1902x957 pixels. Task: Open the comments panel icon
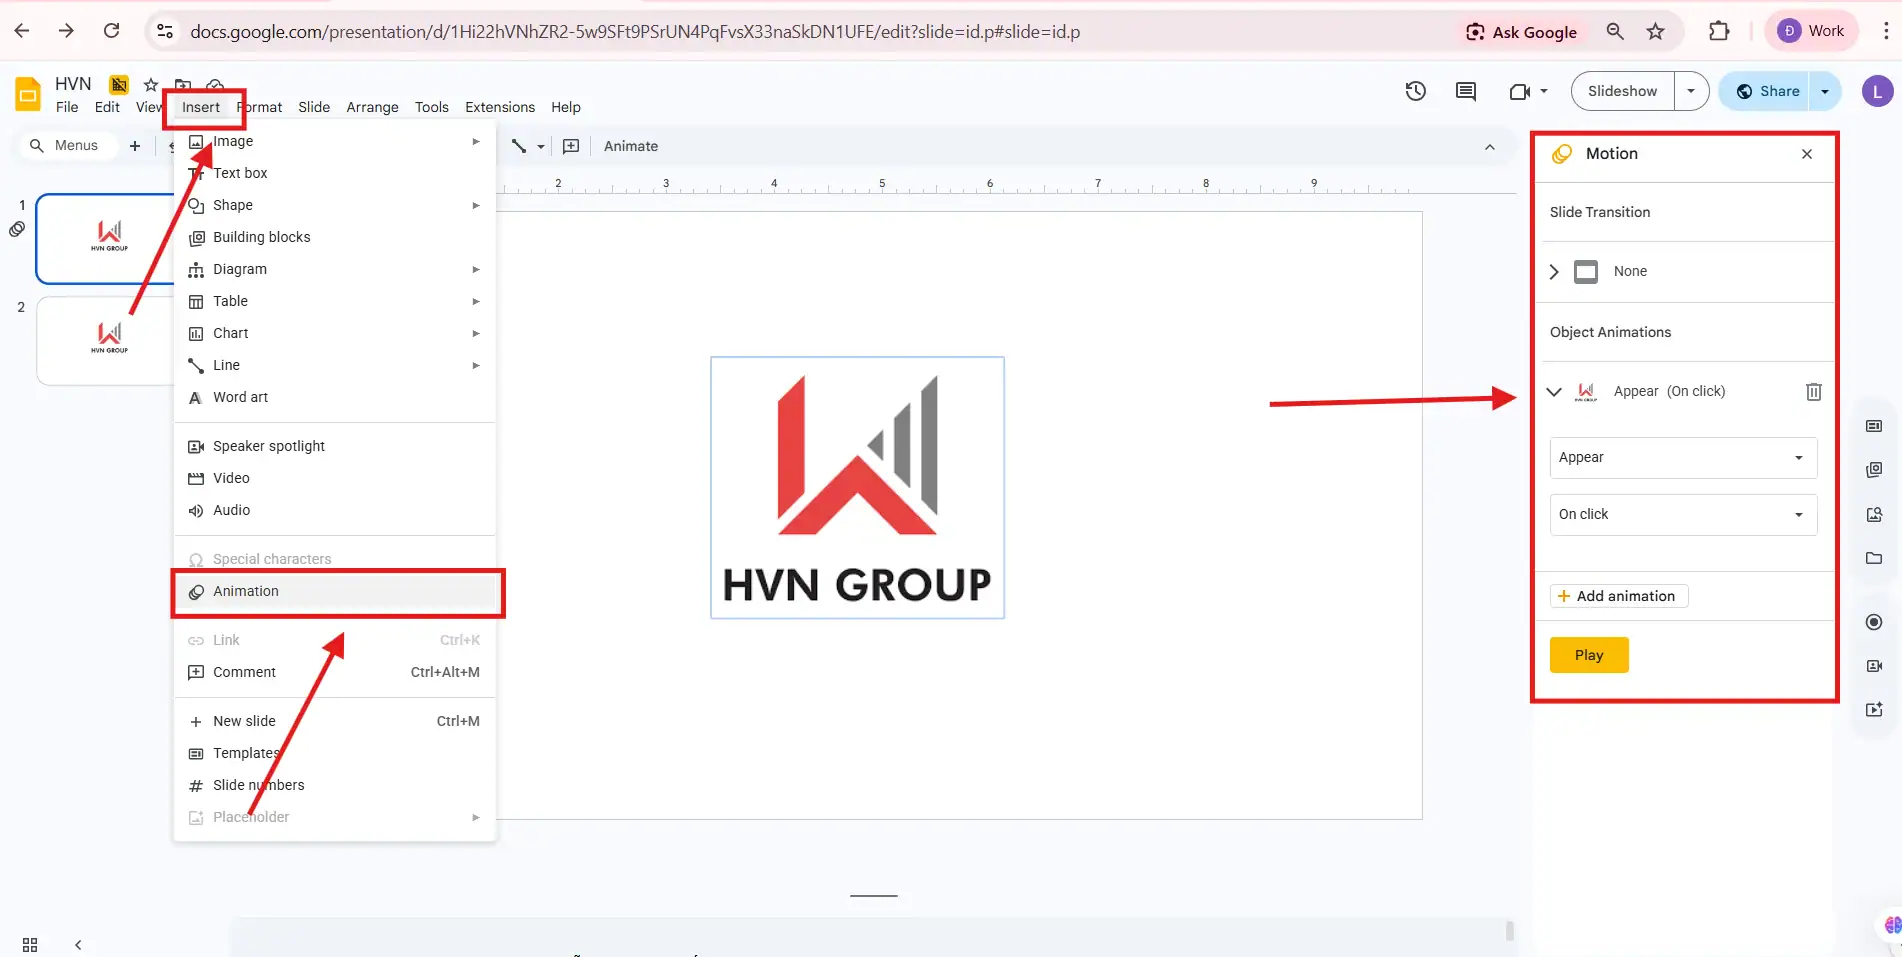coord(1465,91)
